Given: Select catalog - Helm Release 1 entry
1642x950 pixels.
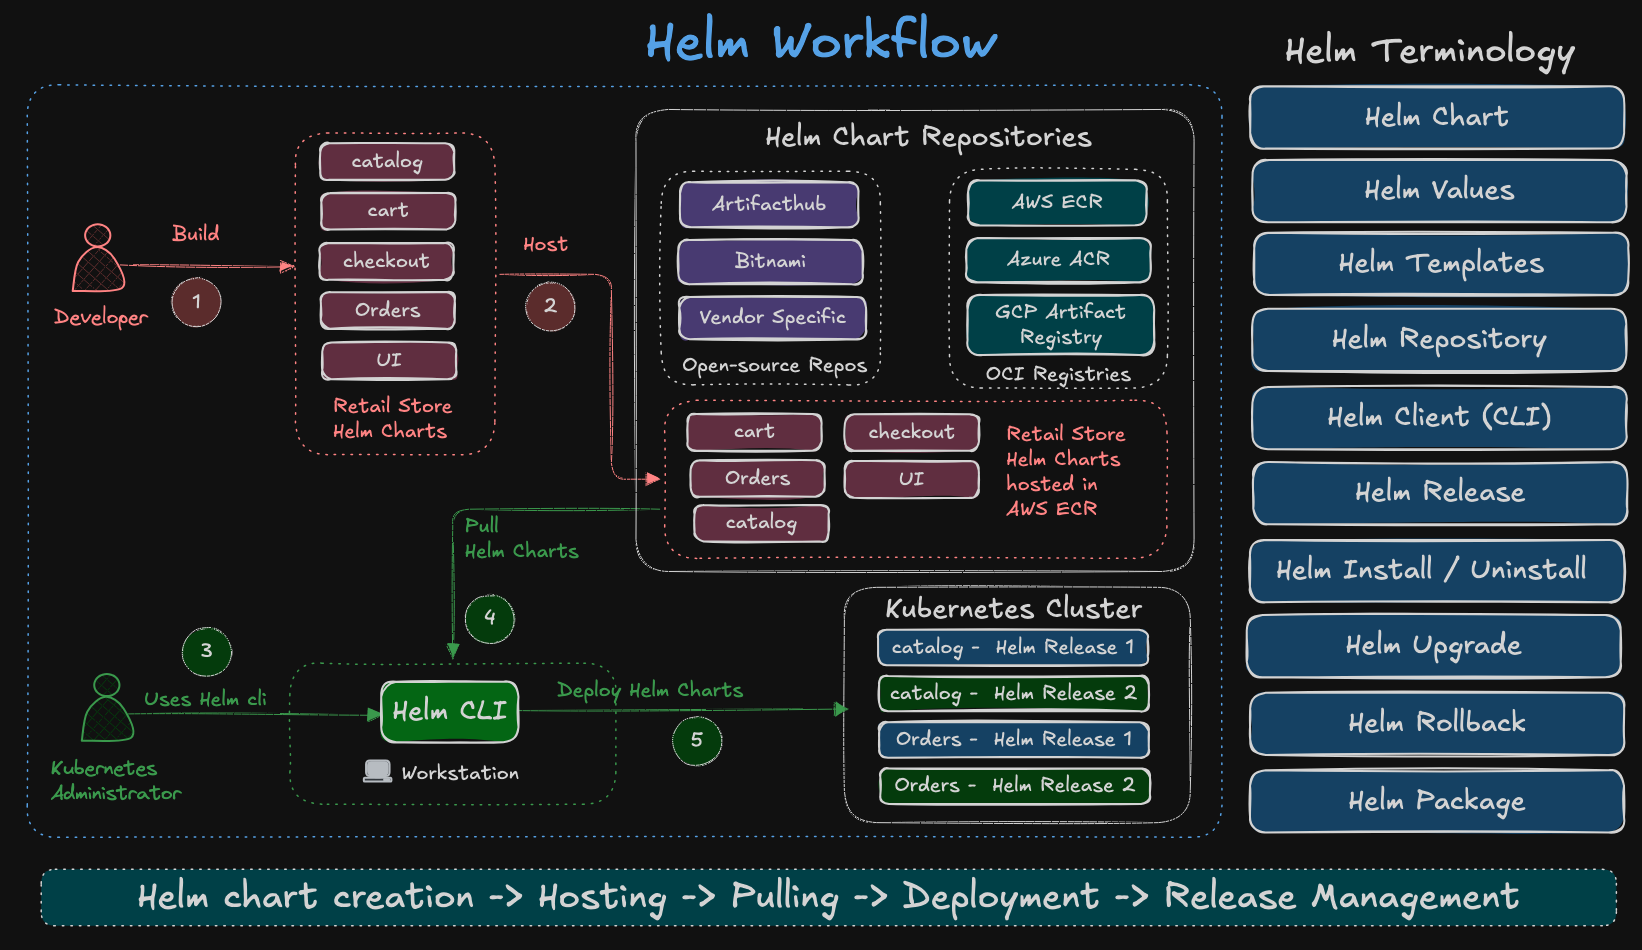Looking at the screenshot, I should tap(1012, 648).
